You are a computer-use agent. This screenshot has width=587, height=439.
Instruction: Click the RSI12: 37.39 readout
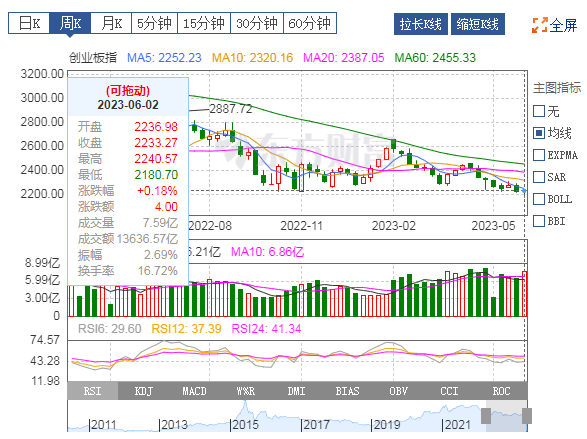pyautogui.click(x=186, y=329)
